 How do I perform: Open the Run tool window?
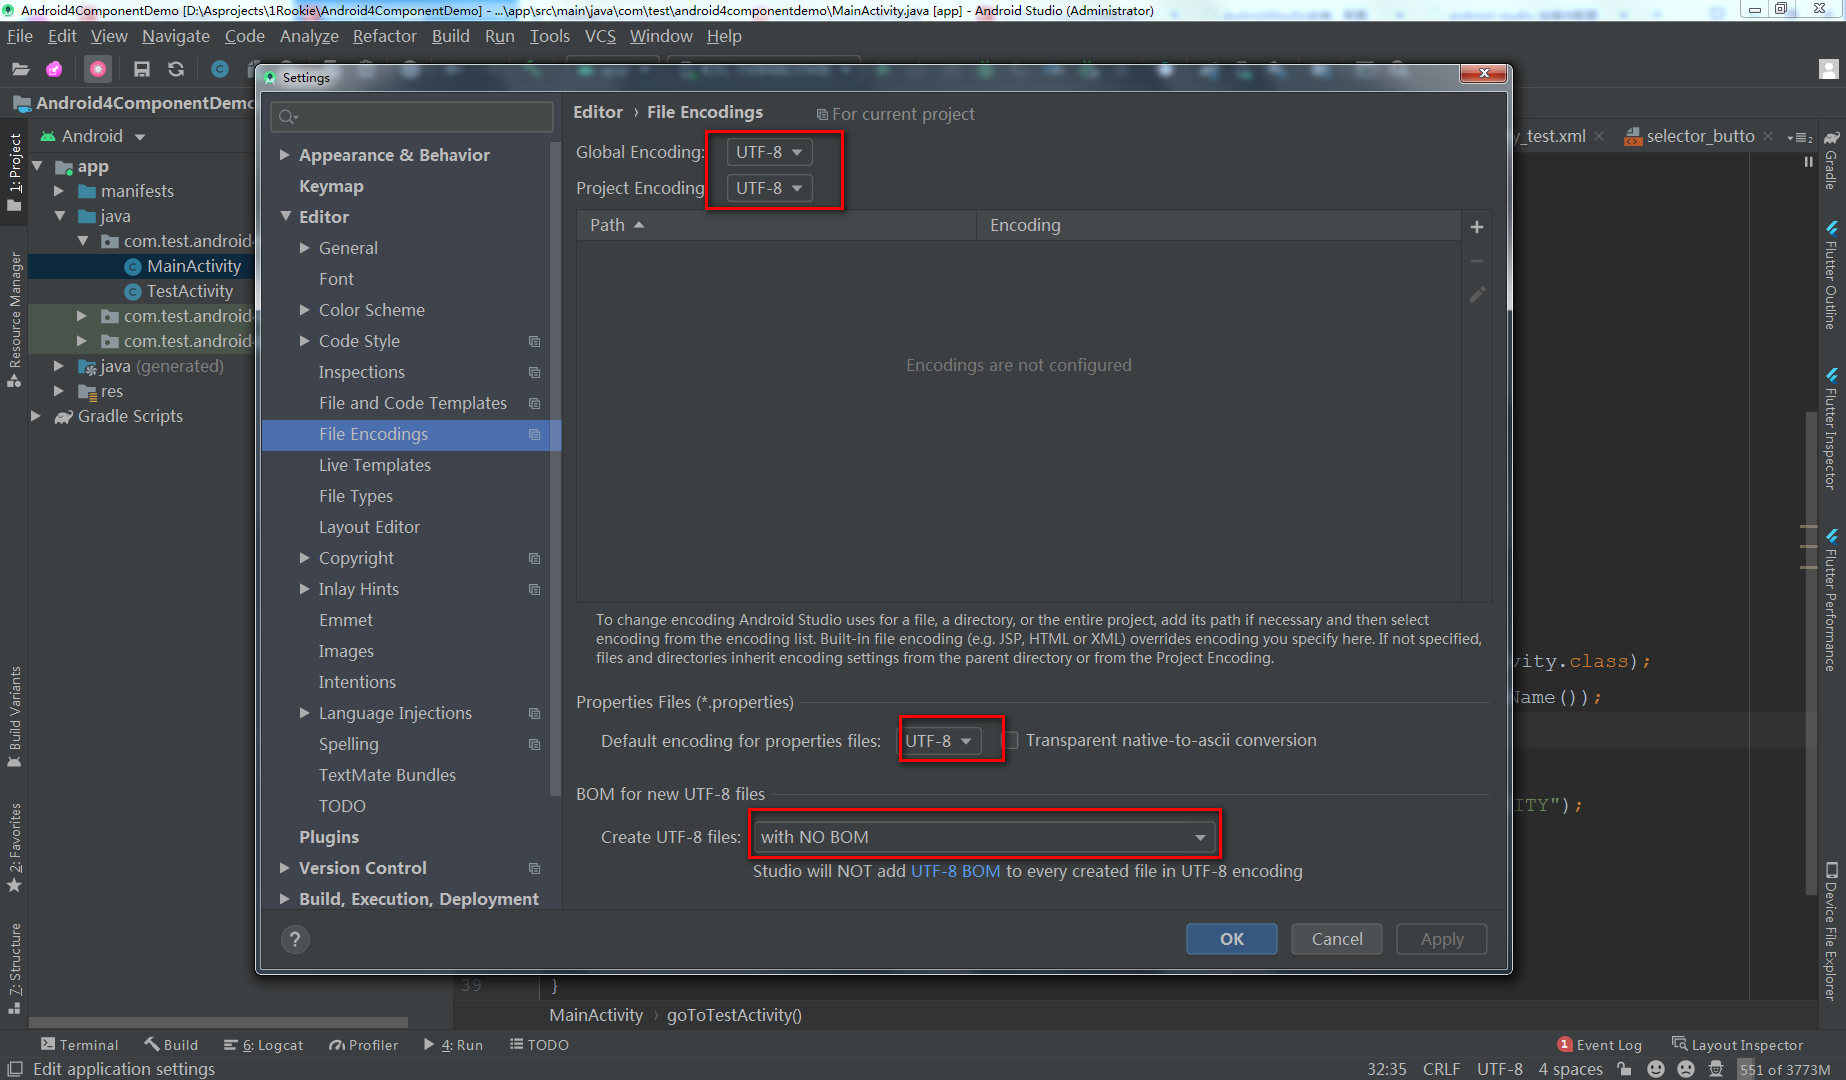[453, 1045]
